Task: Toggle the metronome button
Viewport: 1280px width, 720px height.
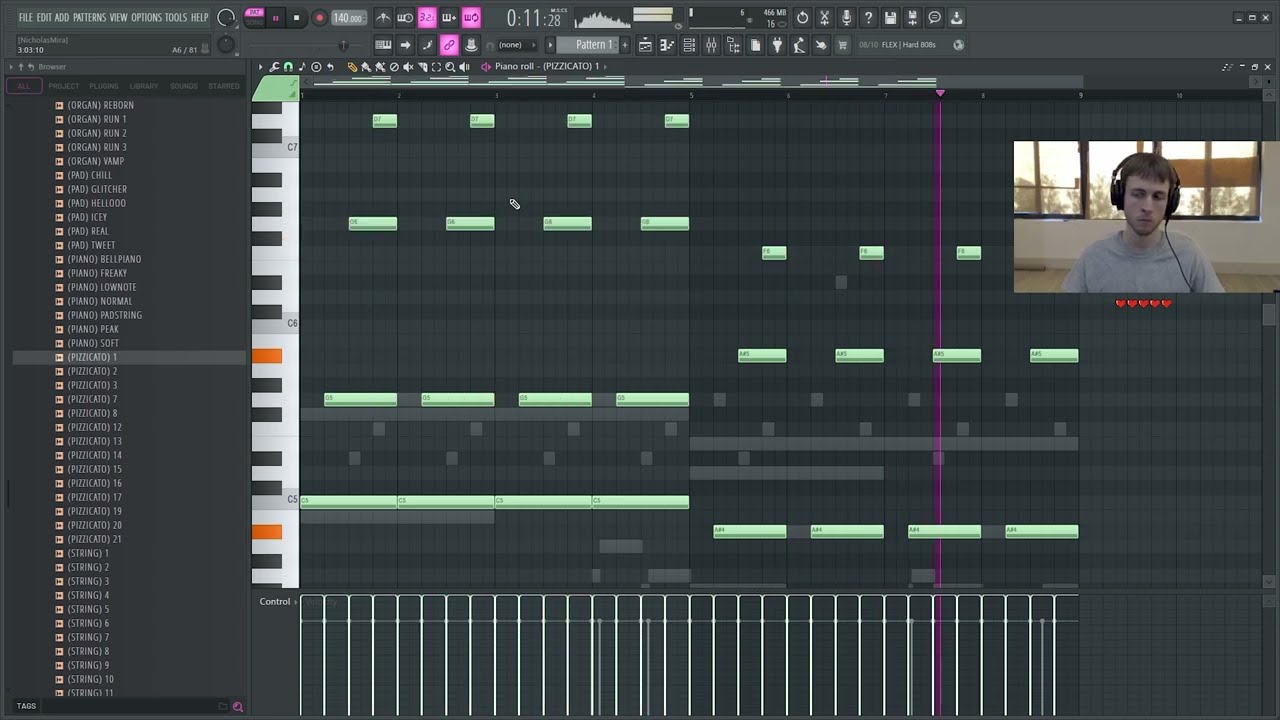Action: [x=383, y=18]
